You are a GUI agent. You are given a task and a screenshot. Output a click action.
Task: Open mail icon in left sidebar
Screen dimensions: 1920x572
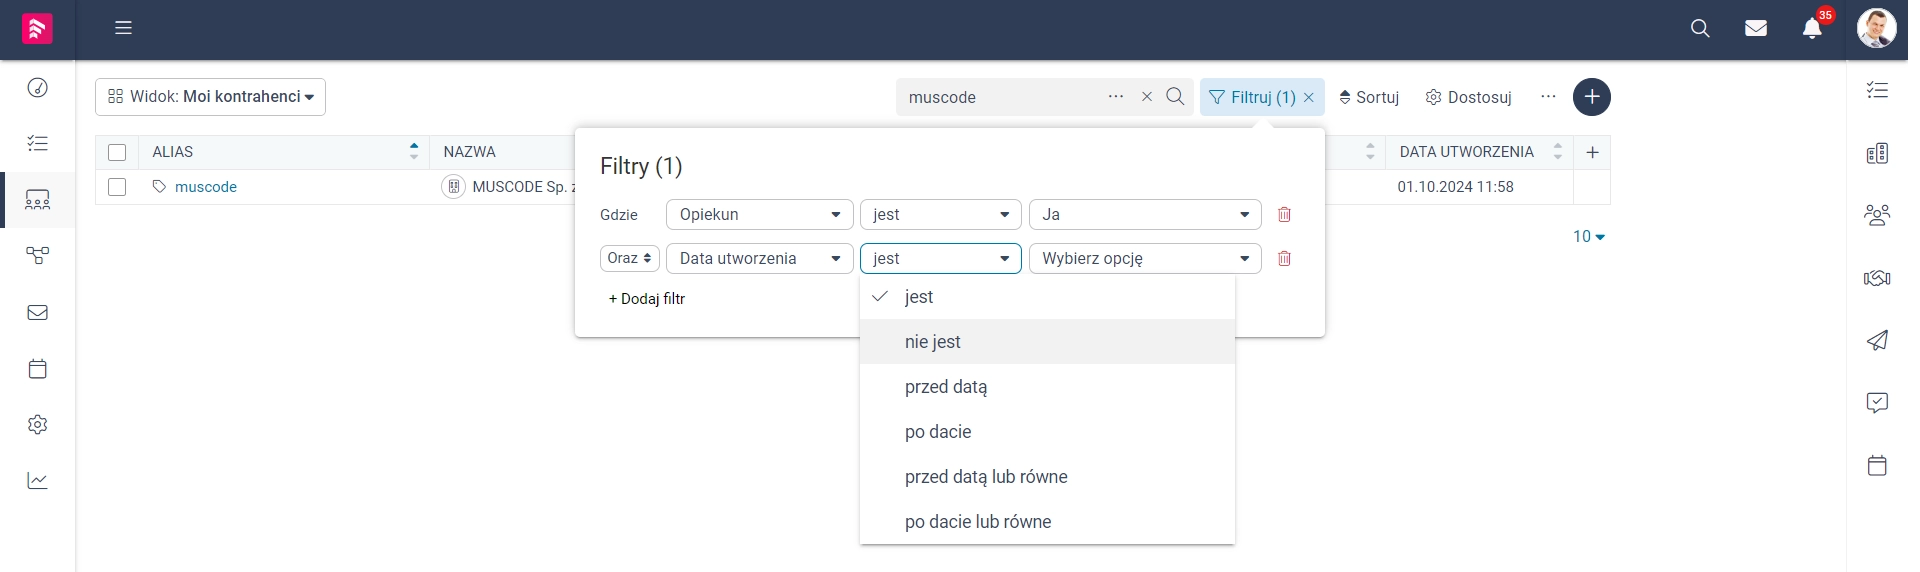pos(37,312)
